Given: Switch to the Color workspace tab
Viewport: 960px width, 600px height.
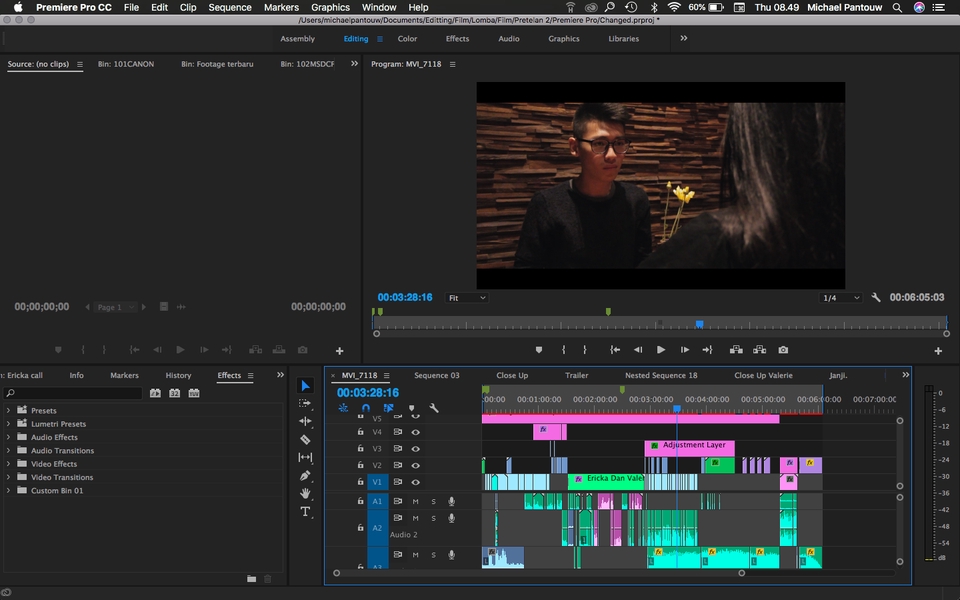Looking at the screenshot, I should tap(407, 39).
